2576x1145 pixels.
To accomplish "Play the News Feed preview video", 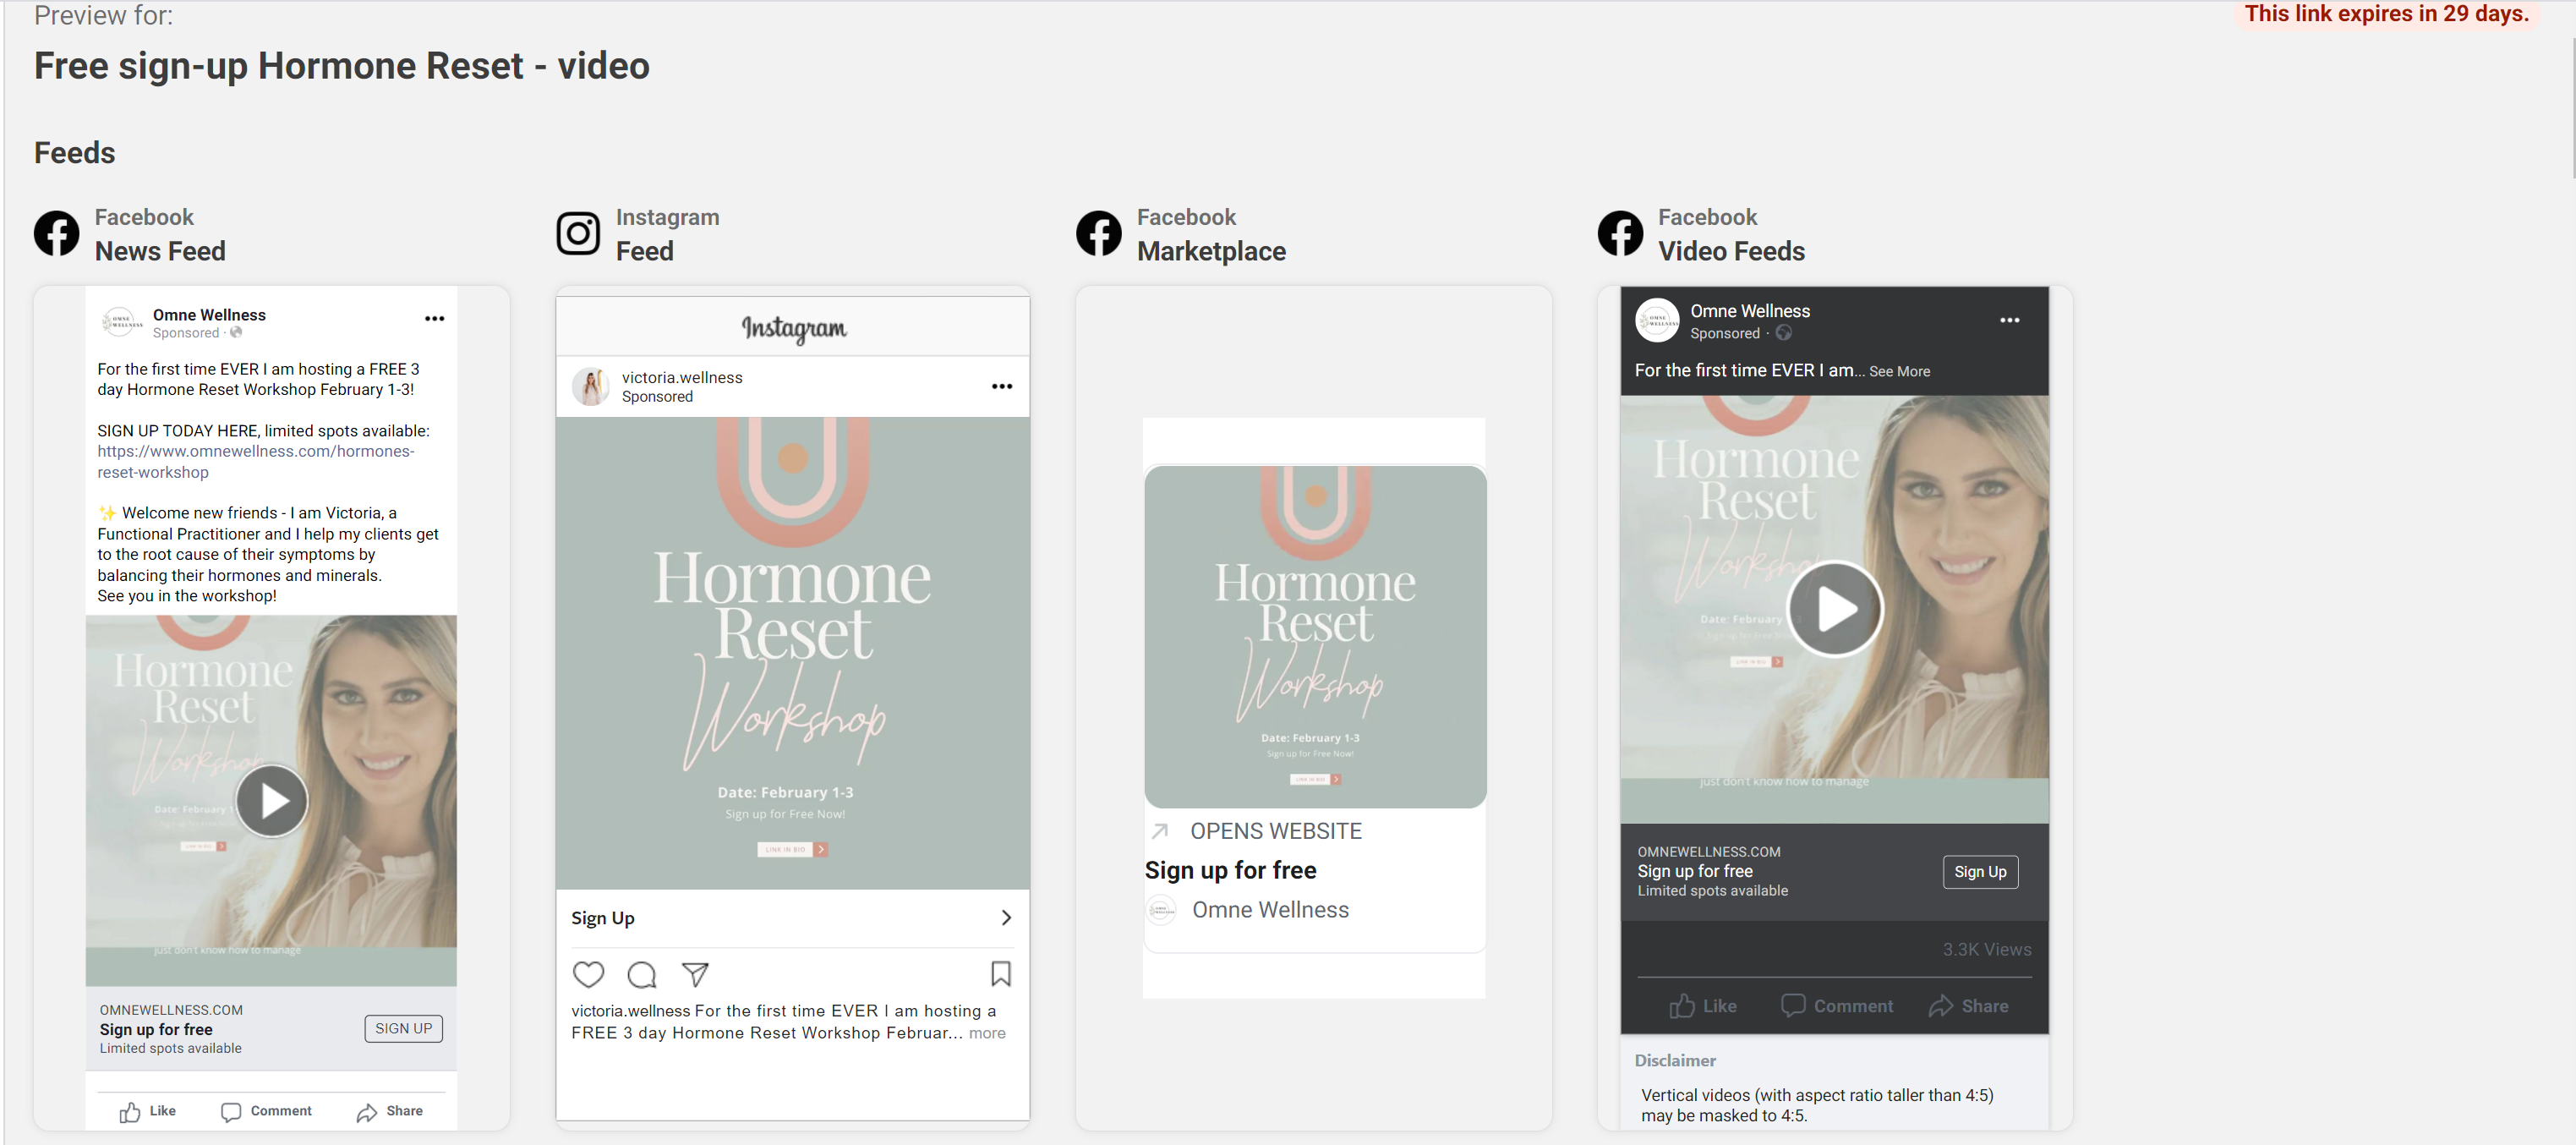I will click(271, 800).
